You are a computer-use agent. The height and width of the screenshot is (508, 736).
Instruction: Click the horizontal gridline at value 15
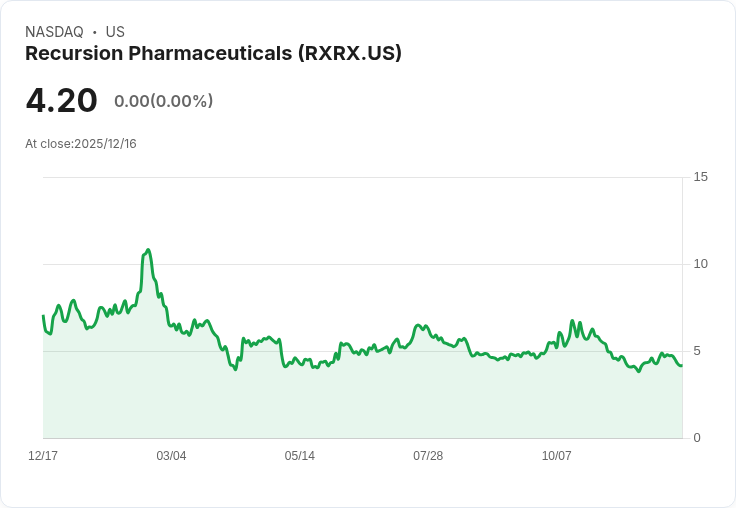point(360,178)
